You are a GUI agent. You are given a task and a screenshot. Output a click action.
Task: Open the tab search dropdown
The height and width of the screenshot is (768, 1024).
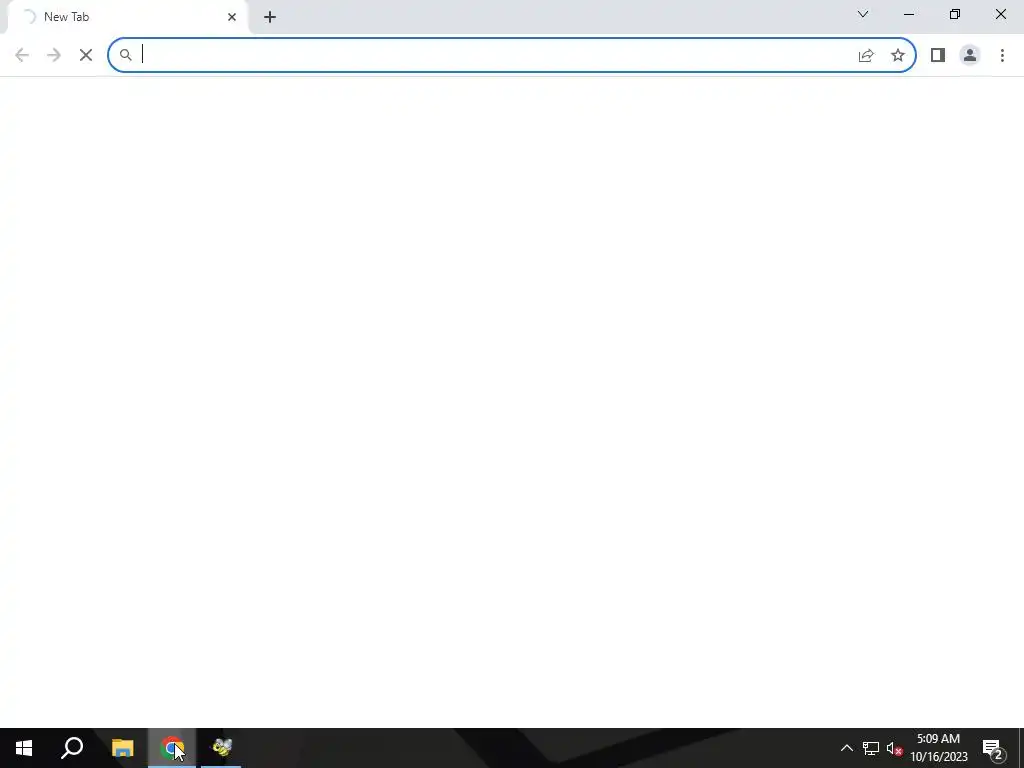coord(863,14)
